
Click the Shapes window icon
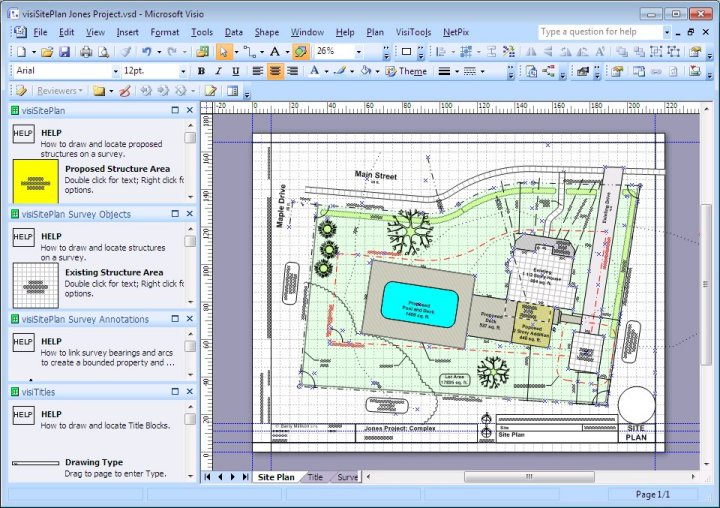pyautogui.click(x=202, y=51)
